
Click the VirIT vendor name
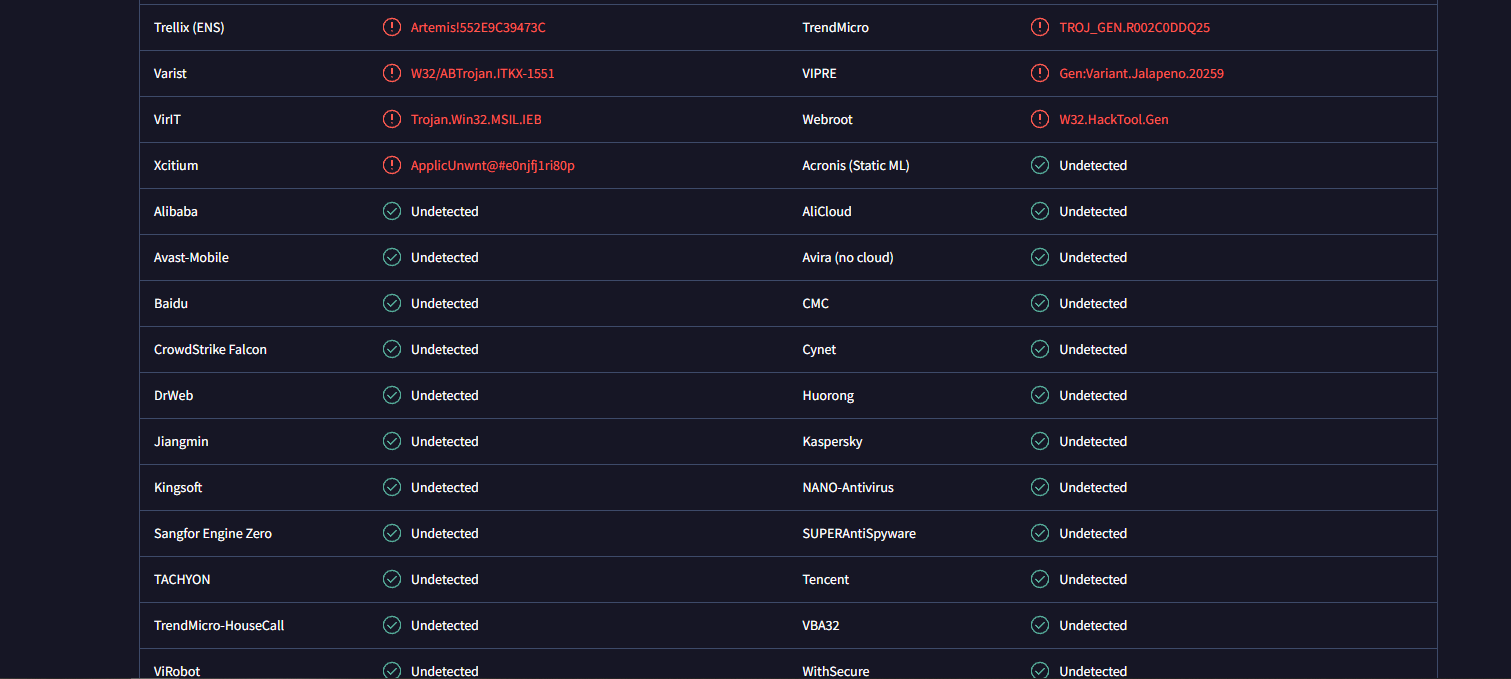(167, 120)
